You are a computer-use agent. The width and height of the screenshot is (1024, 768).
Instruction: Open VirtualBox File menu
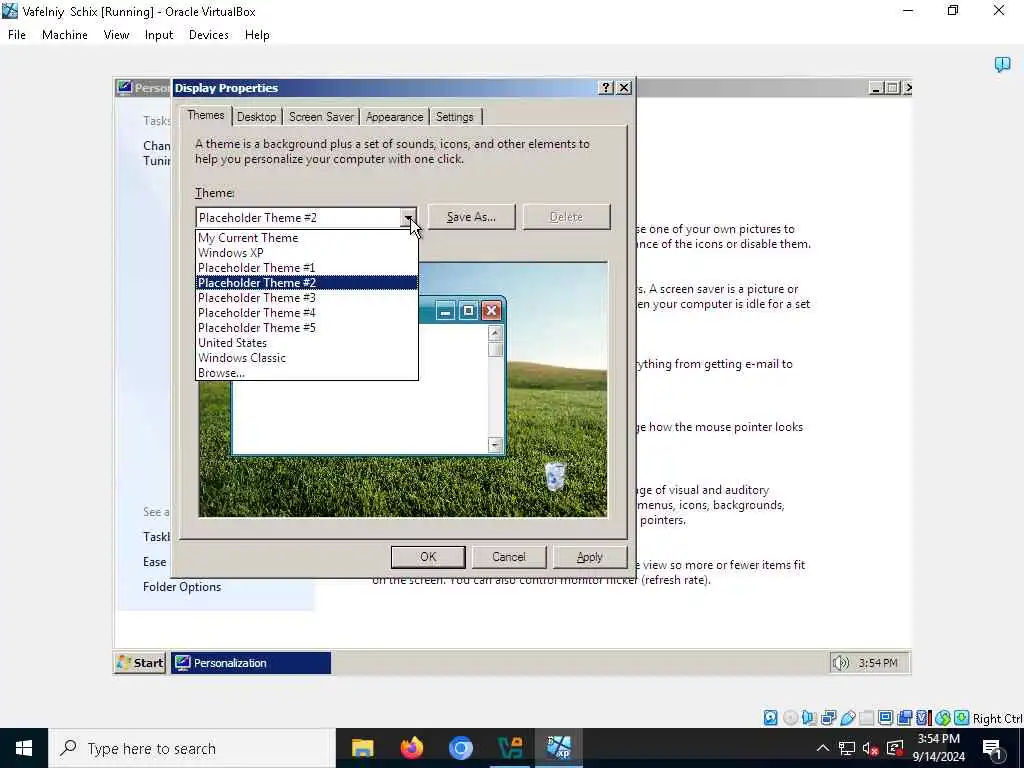[17, 35]
